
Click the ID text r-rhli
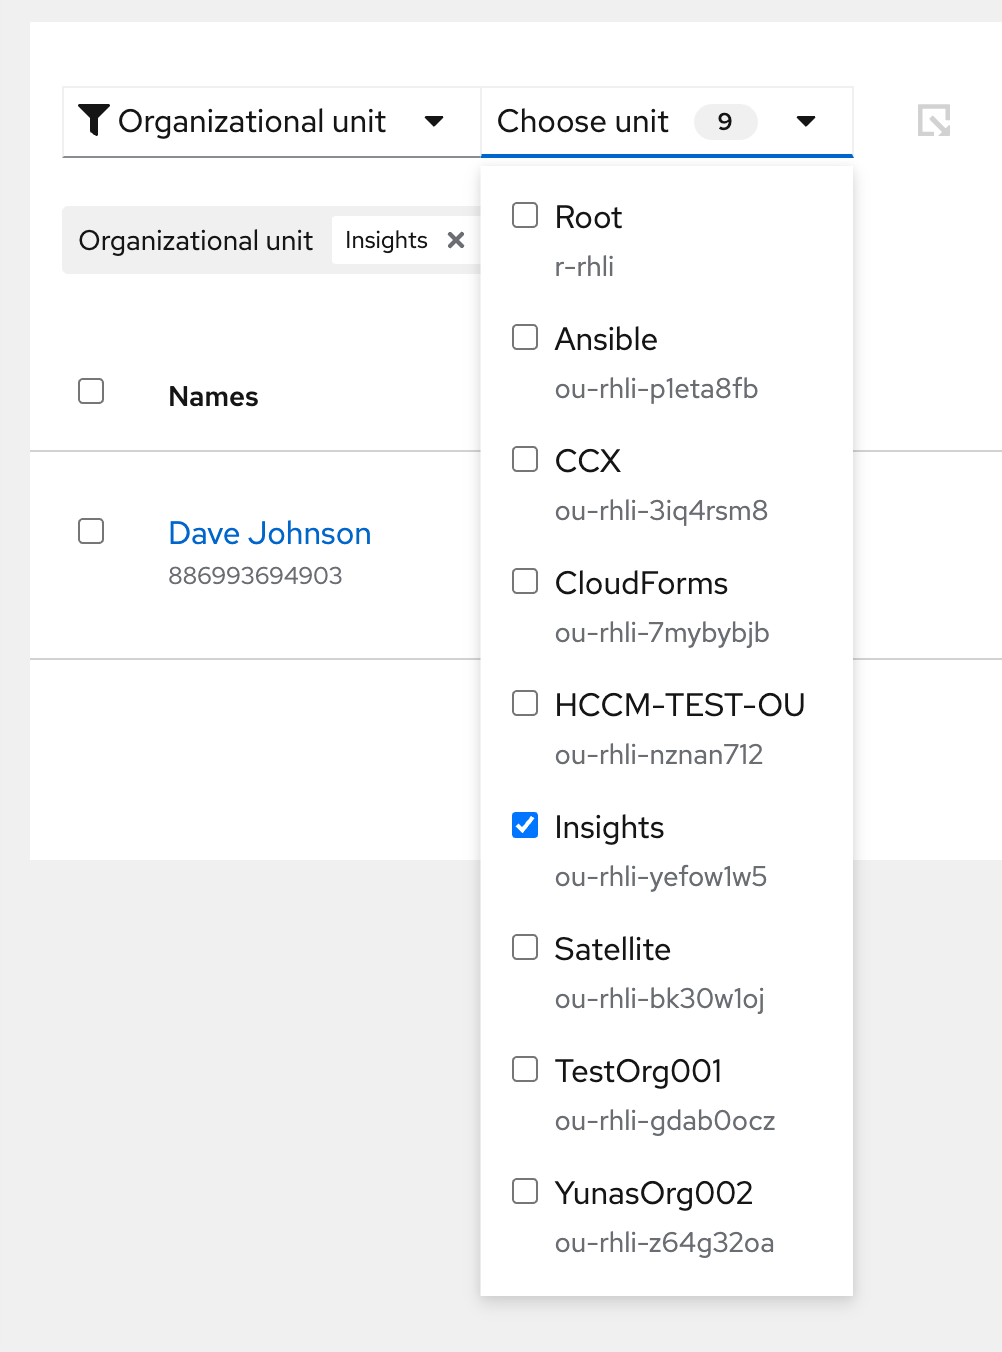584,267
